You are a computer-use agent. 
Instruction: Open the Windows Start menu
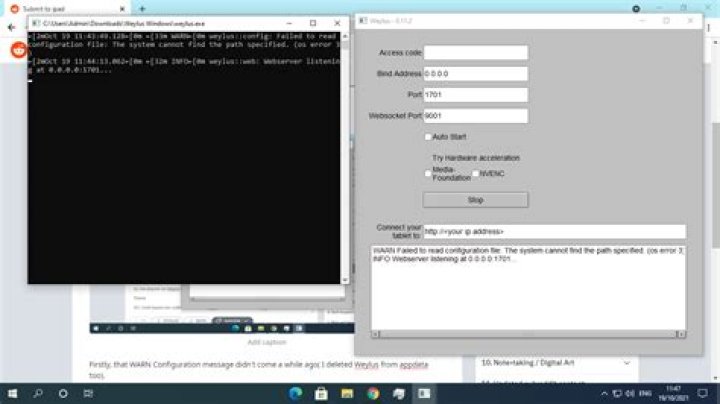(x=12, y=393)
